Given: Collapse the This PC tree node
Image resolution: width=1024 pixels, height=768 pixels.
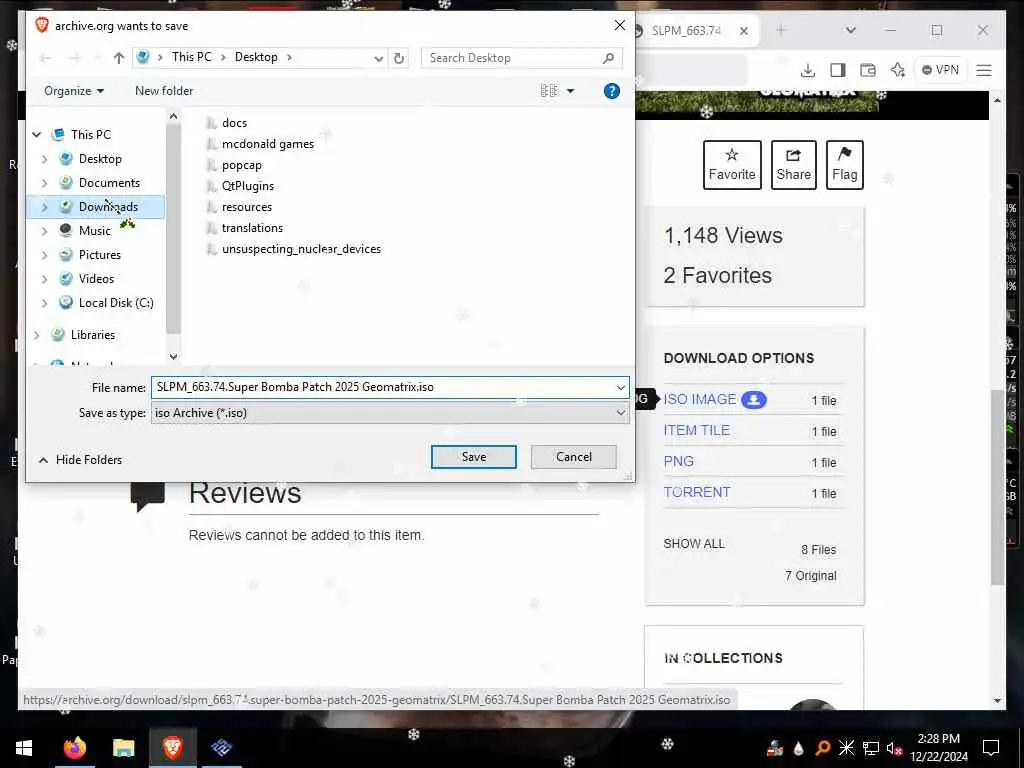Looking at the screenshot, I should click(37, 135).
